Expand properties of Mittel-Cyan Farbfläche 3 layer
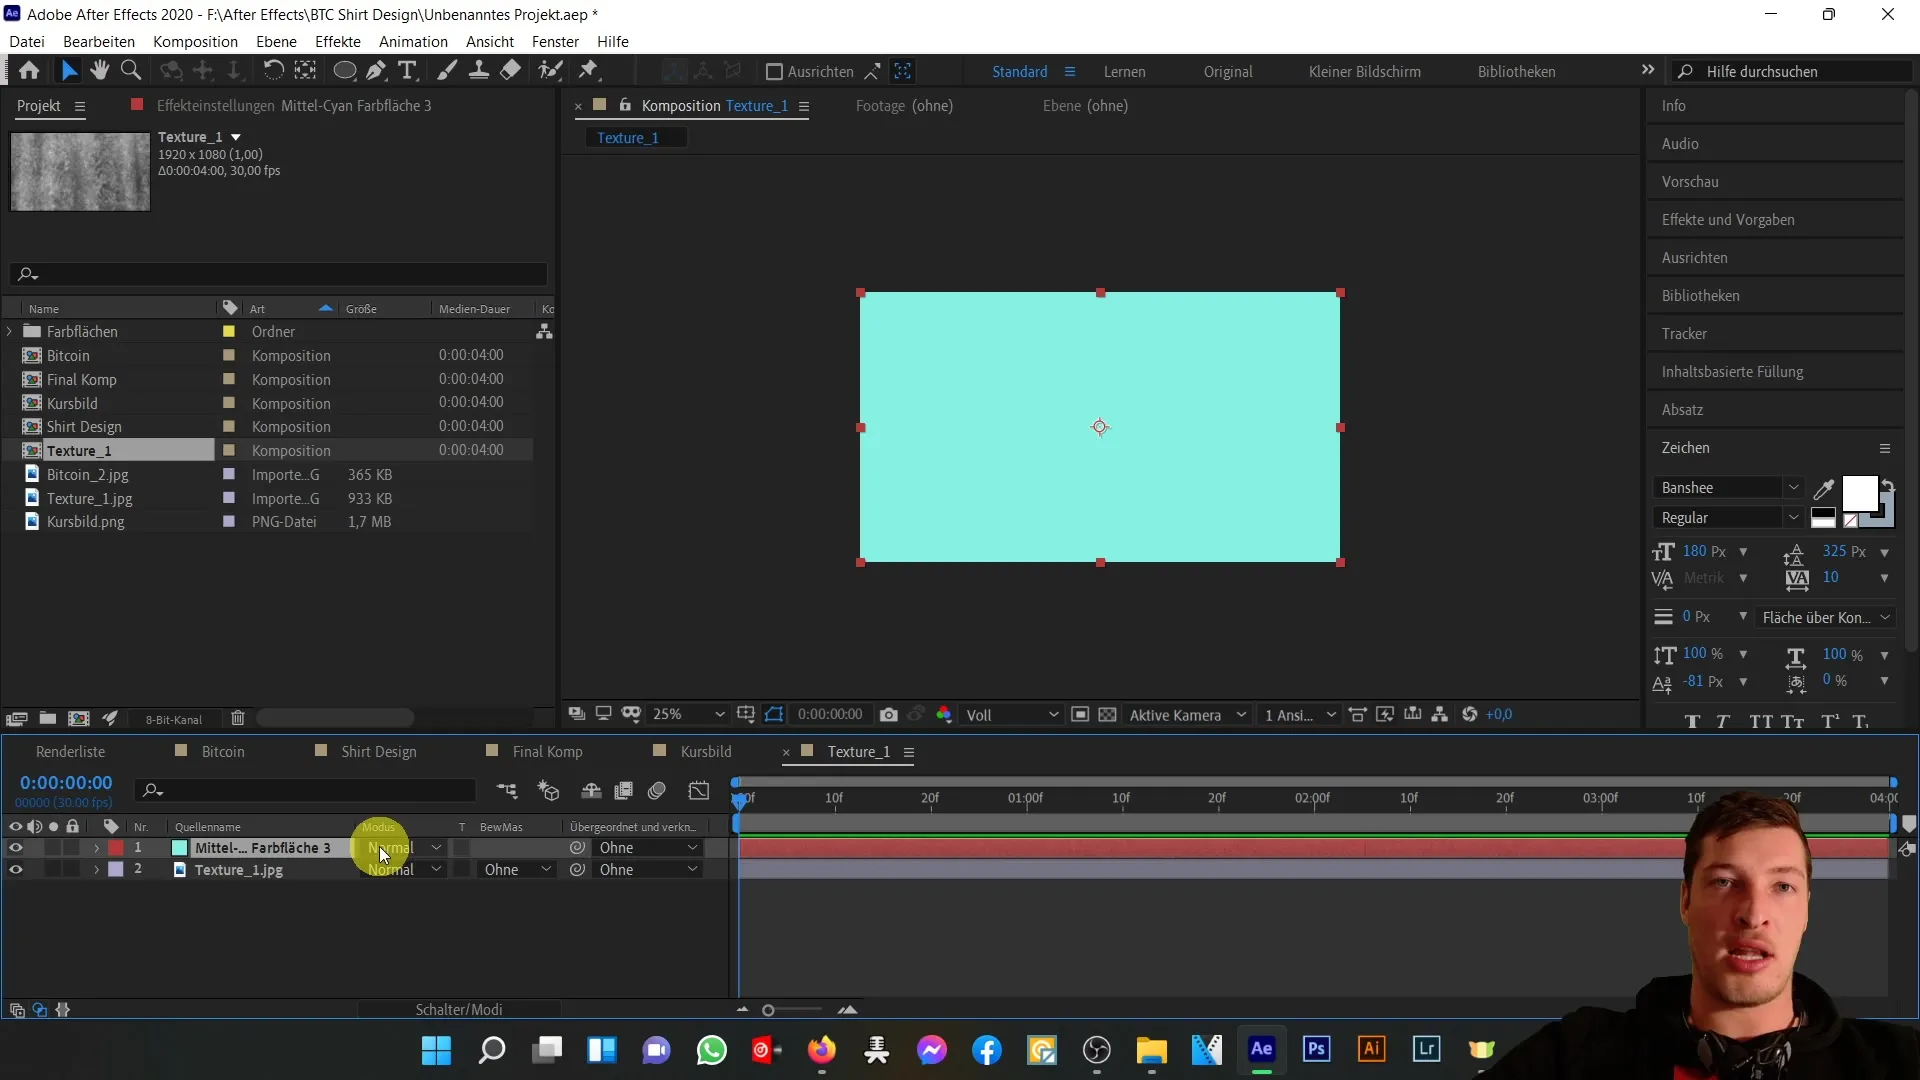The image size is (1920, 1080). click(96, 848)
